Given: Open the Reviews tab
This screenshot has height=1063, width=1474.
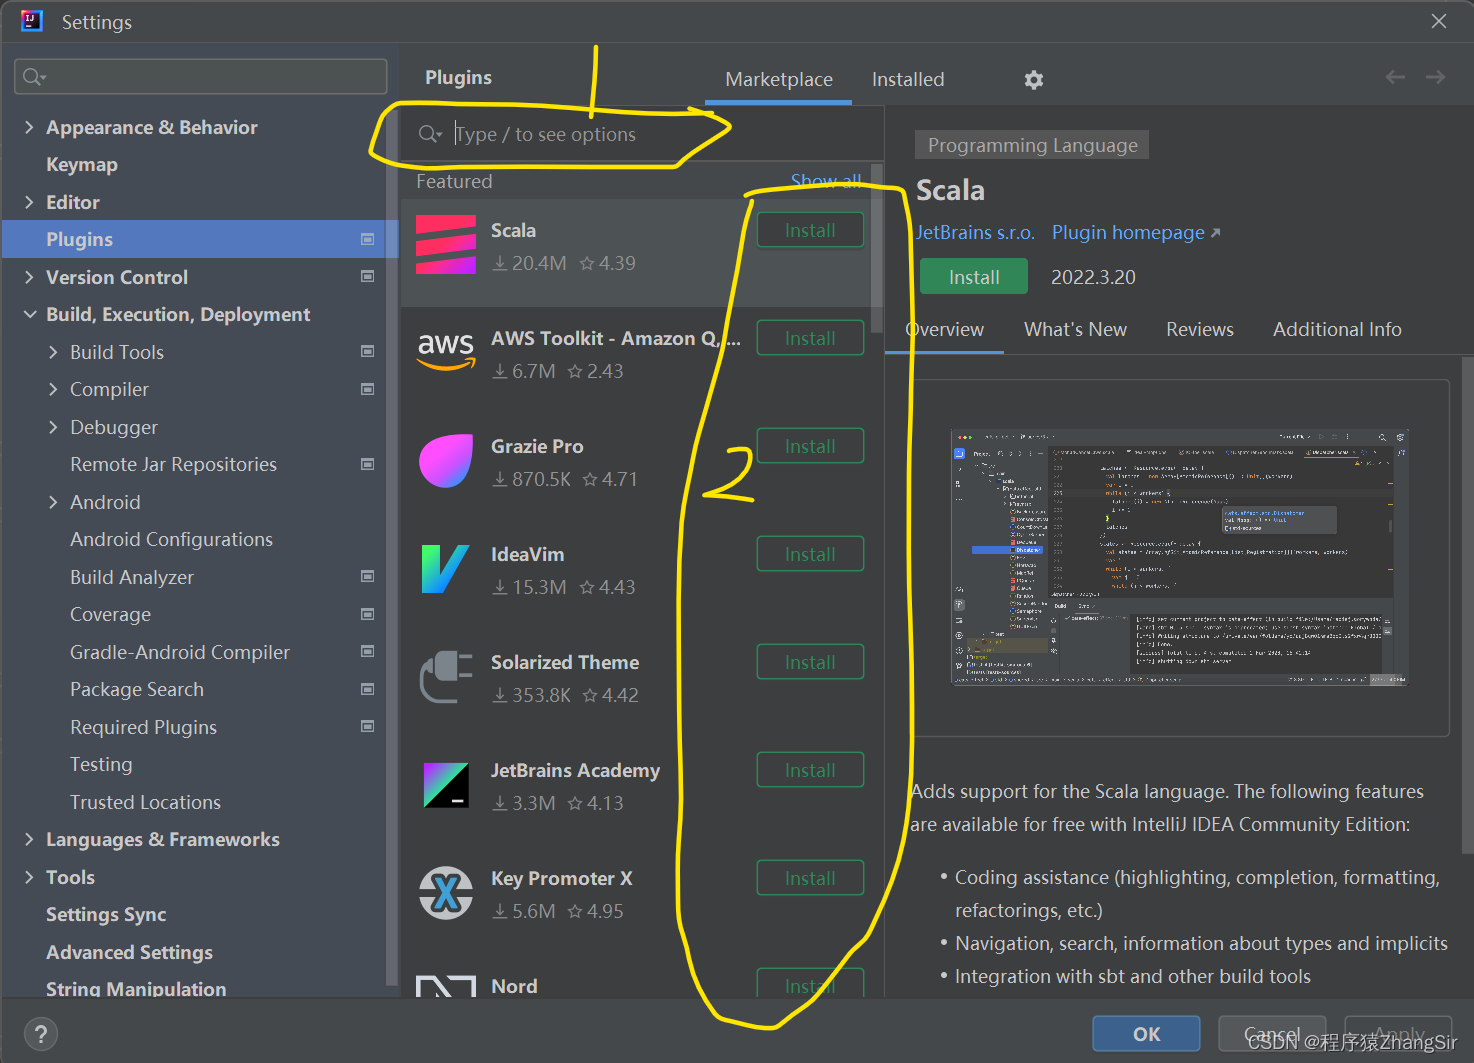Looking at the screenshot, I should click(x=1200, y=329).
